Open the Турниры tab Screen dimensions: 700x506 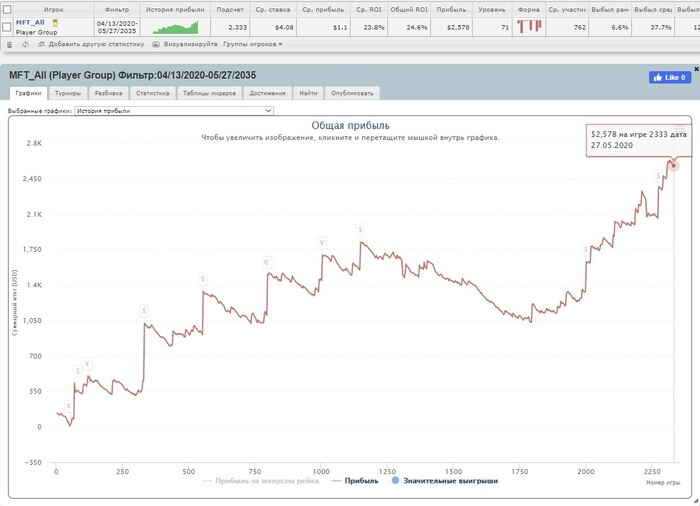tap(68, 93)
